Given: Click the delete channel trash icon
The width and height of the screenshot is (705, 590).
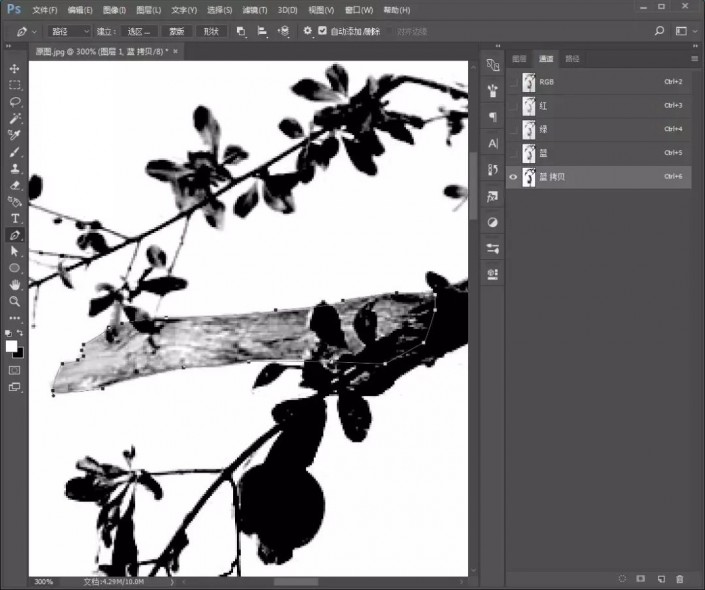Looking at the screenshot, I should (680, 579).
